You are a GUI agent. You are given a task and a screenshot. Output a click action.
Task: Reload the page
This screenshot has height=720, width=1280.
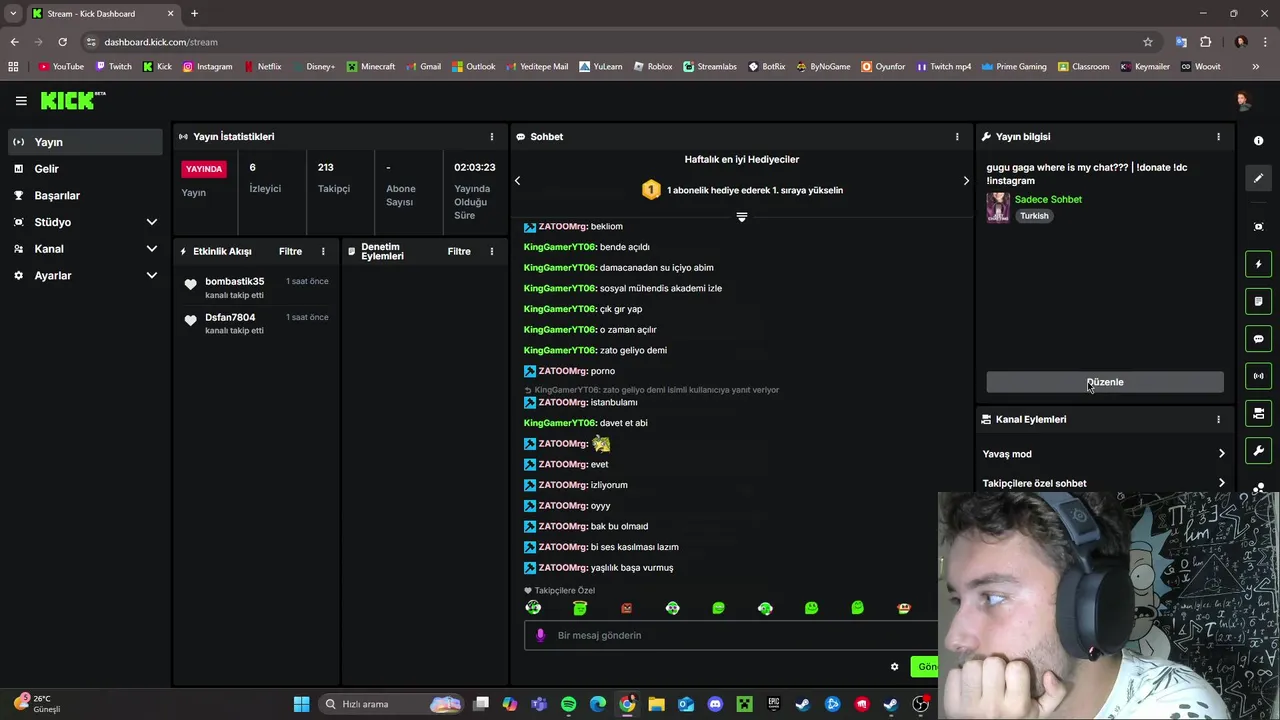(x=62, y=42)
